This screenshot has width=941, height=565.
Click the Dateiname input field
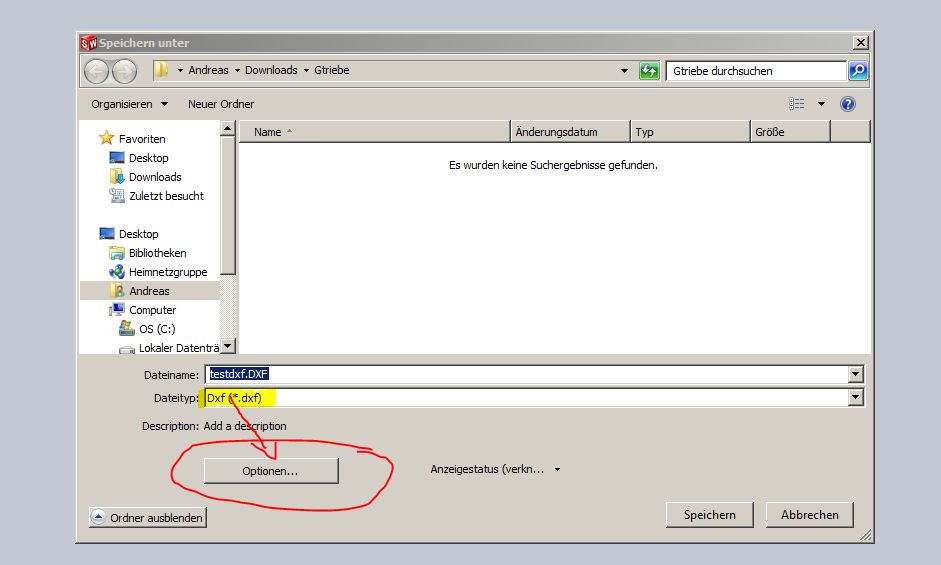527,374
